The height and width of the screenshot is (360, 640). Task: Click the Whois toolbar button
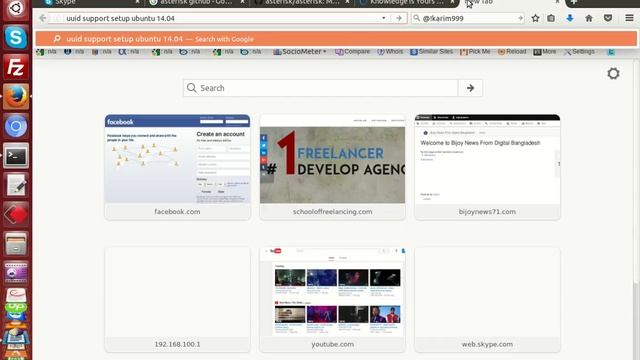(390, 52)
